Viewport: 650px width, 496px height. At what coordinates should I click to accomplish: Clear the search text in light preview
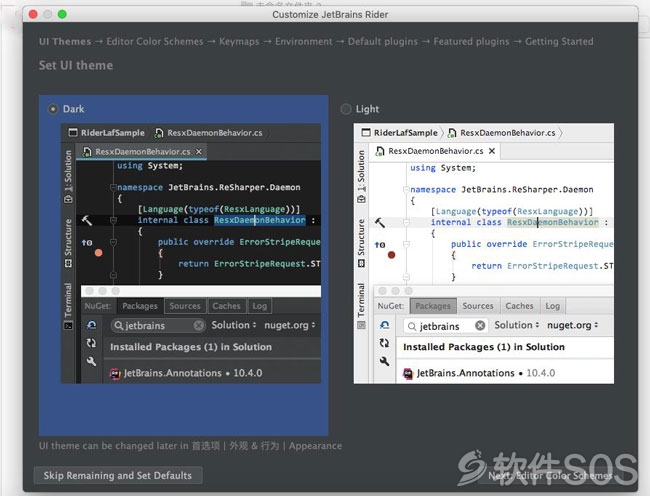point(480,326)
